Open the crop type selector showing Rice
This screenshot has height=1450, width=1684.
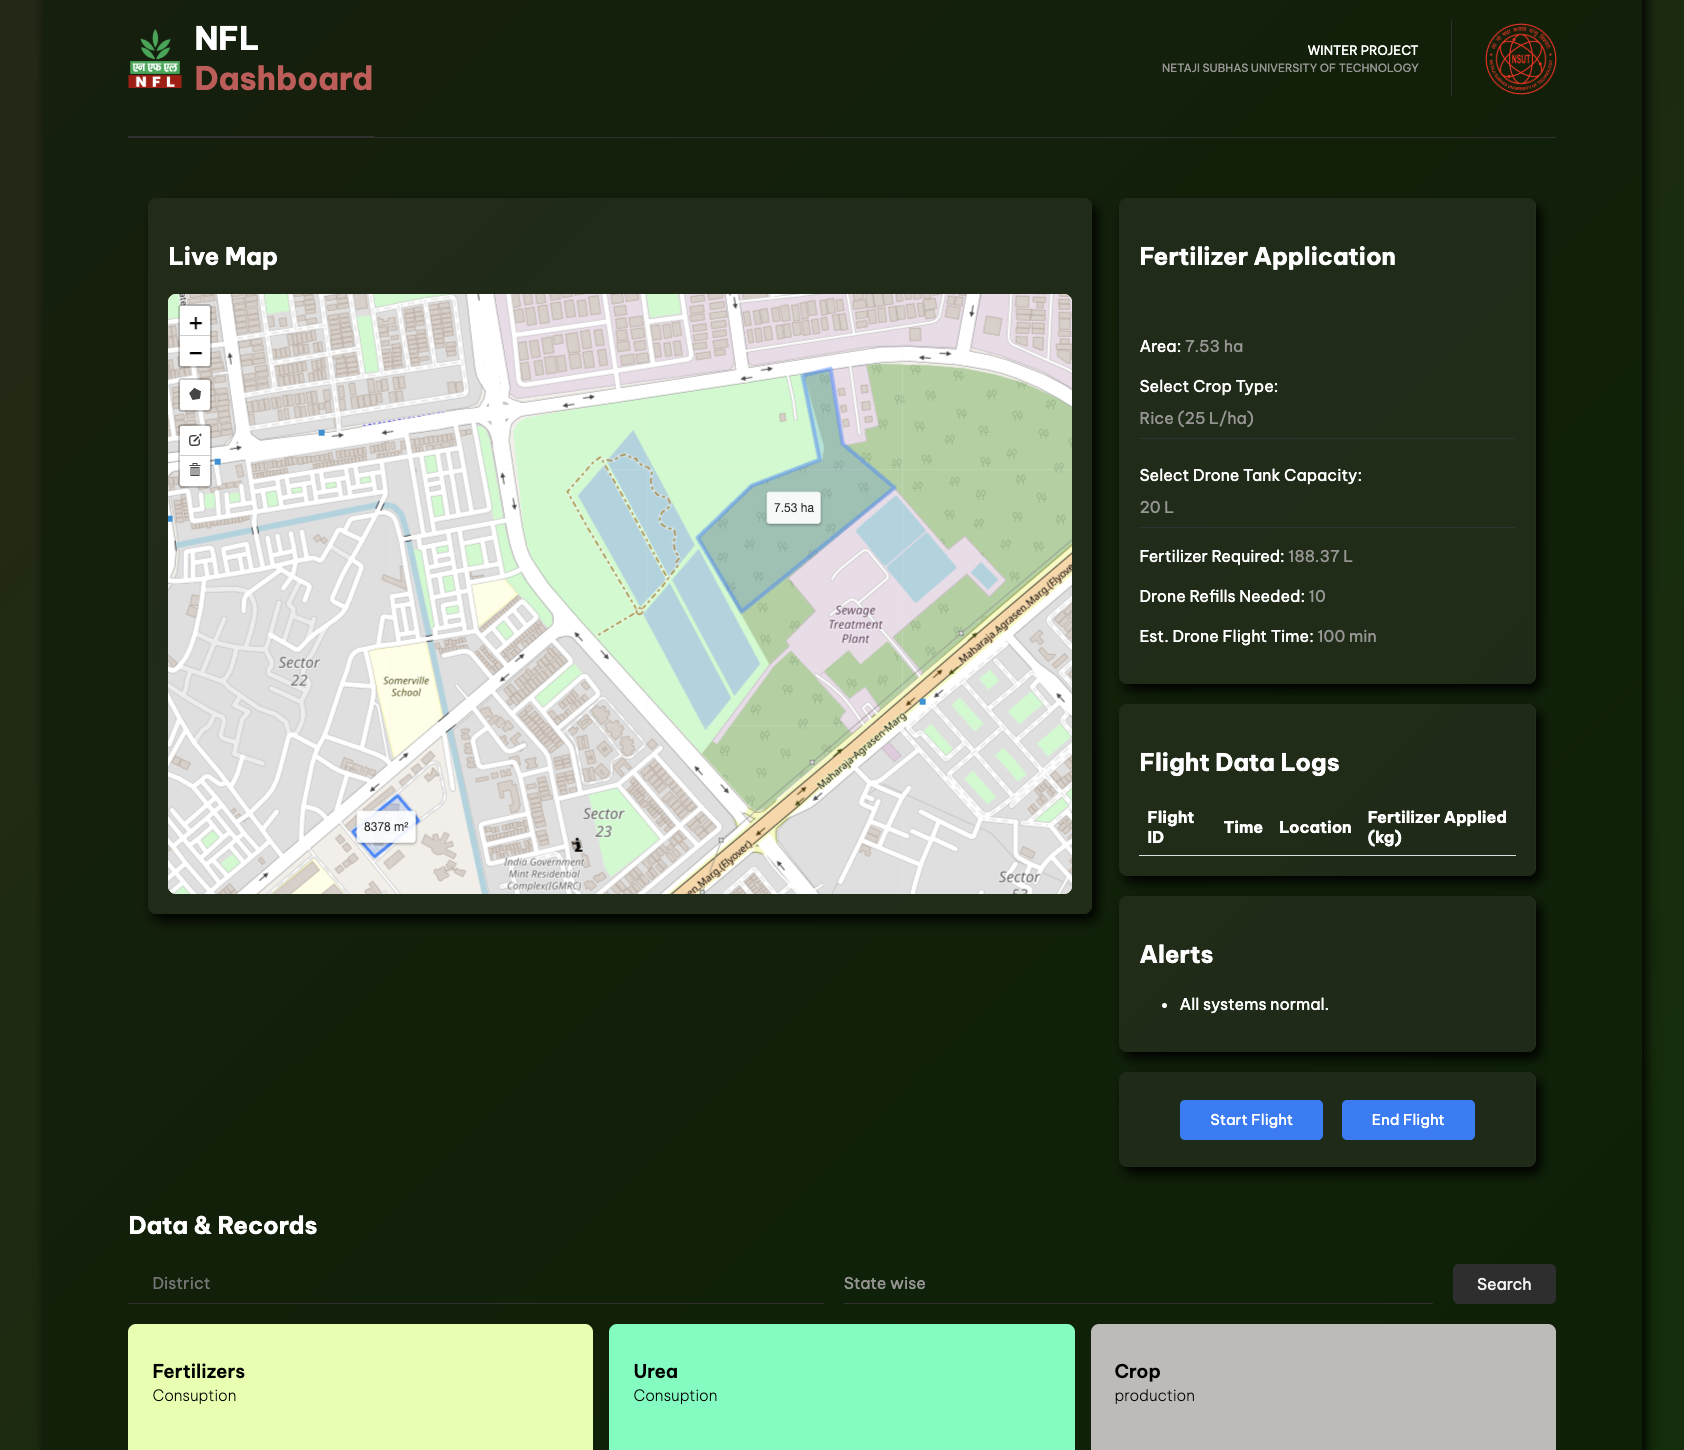coord(1327,418)
